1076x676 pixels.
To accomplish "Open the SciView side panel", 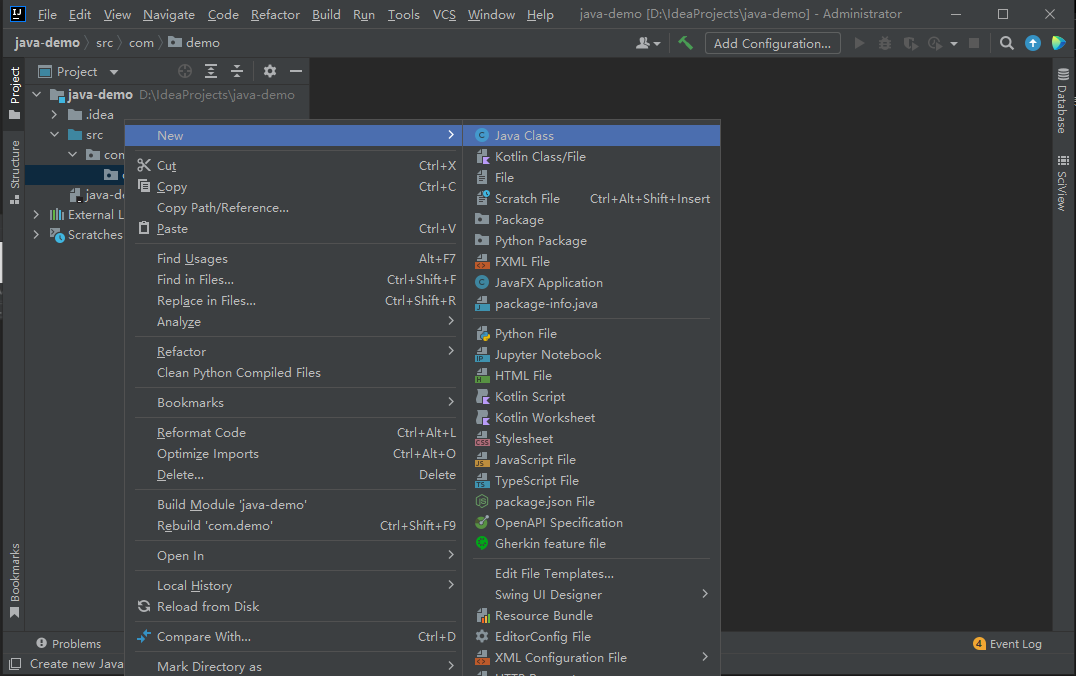I will pyautogui.click(x=1063, y=183).
